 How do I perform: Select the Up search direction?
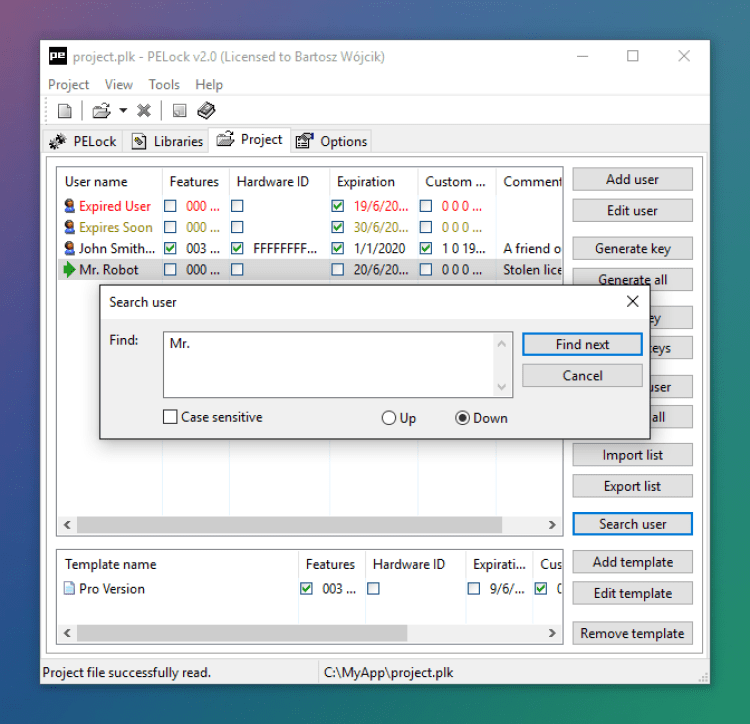(389, 418)
